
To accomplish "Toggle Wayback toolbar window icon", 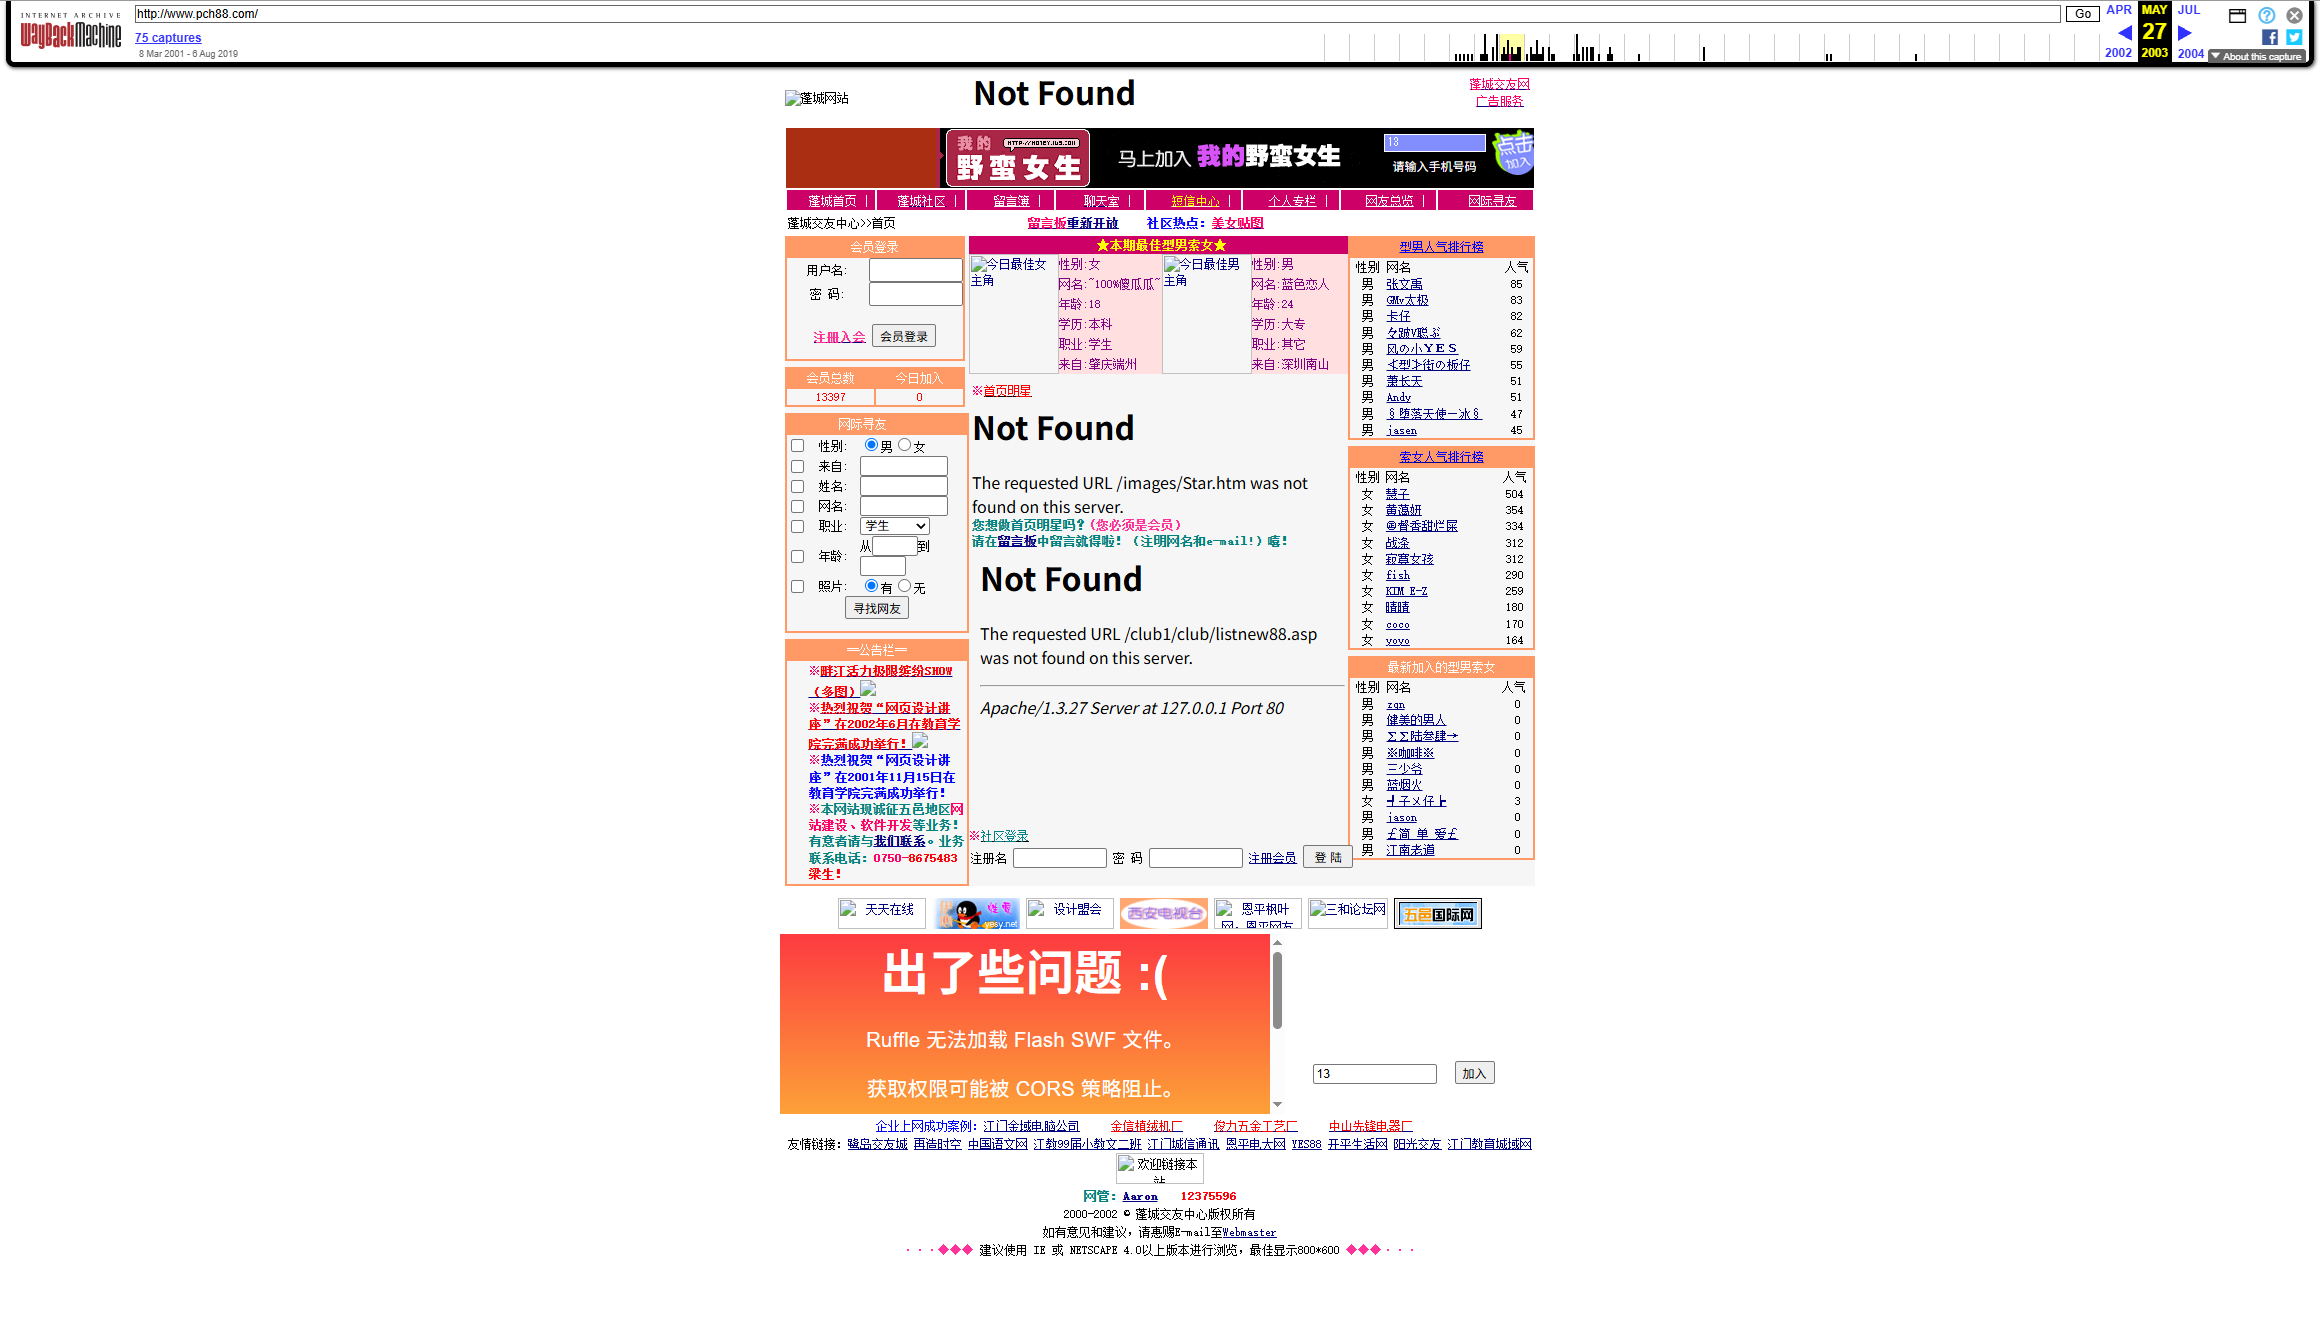I will (x=2238, y=15).
